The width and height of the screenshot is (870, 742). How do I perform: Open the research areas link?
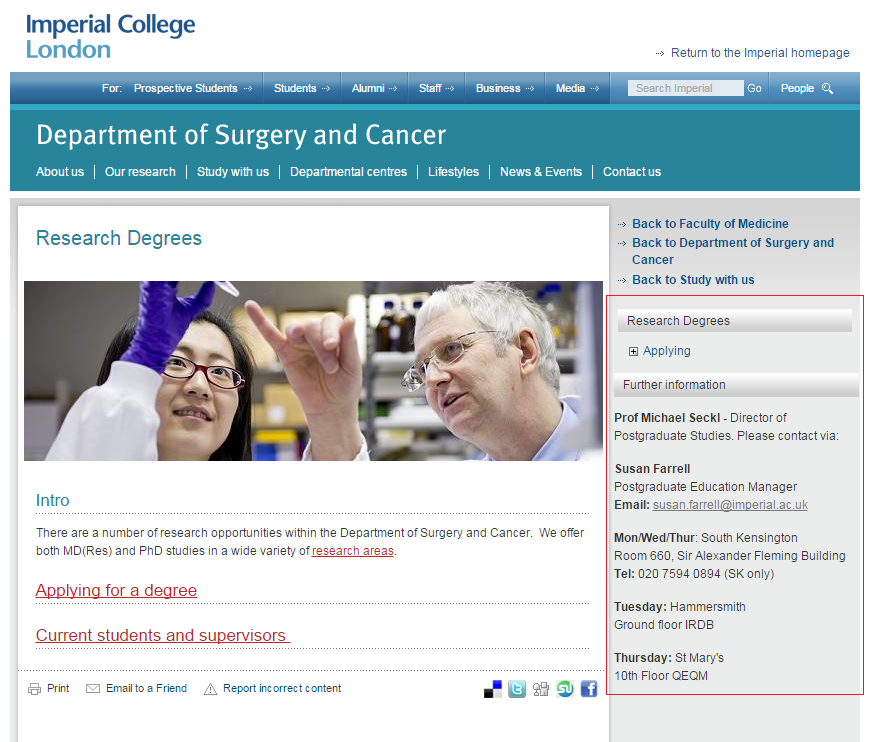click(x=353, y=551)
